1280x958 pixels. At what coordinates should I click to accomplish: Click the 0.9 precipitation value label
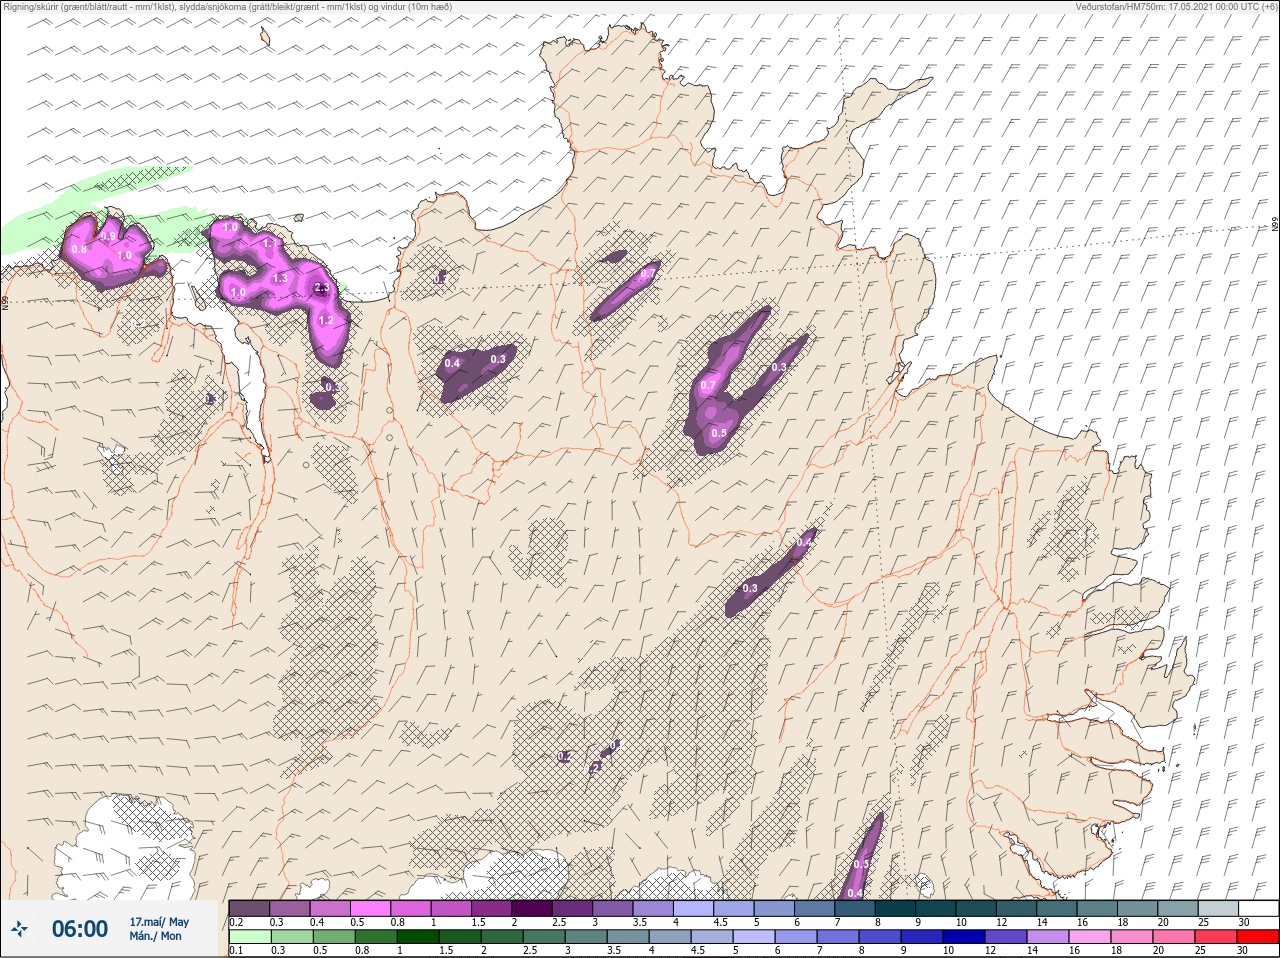[109, 236]
